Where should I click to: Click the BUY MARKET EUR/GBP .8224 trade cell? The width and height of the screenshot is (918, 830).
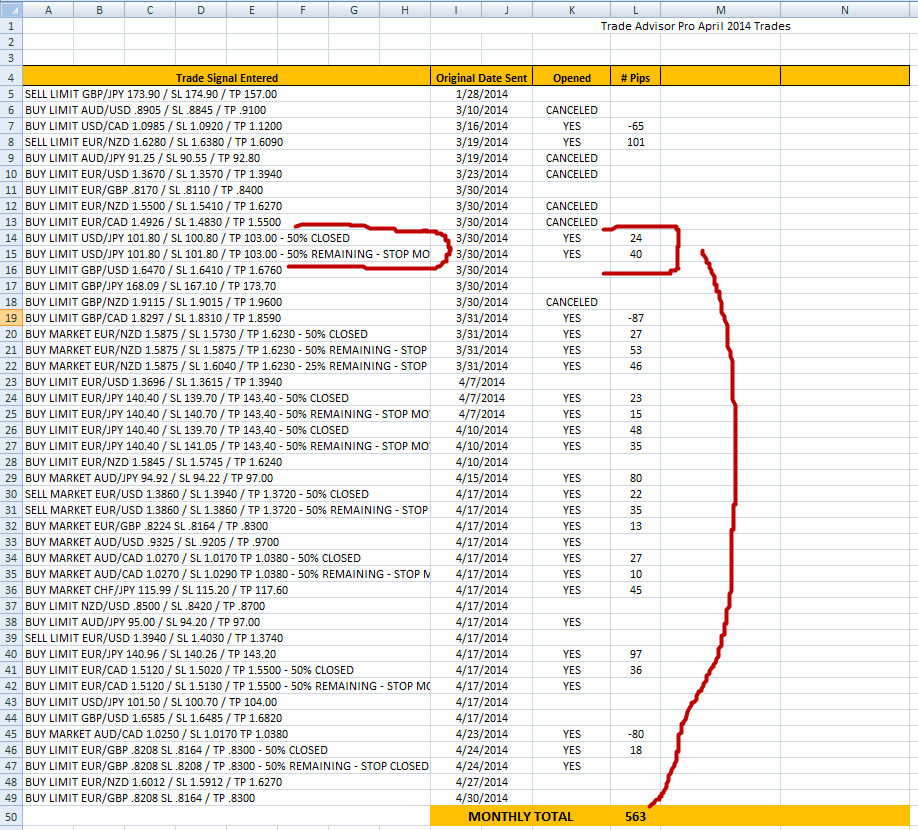point(227,526)
